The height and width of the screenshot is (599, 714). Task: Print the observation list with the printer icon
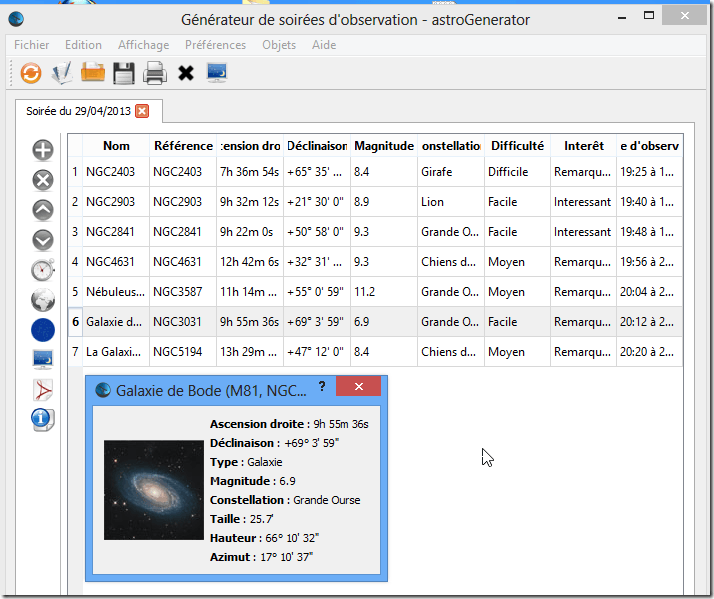154,72
